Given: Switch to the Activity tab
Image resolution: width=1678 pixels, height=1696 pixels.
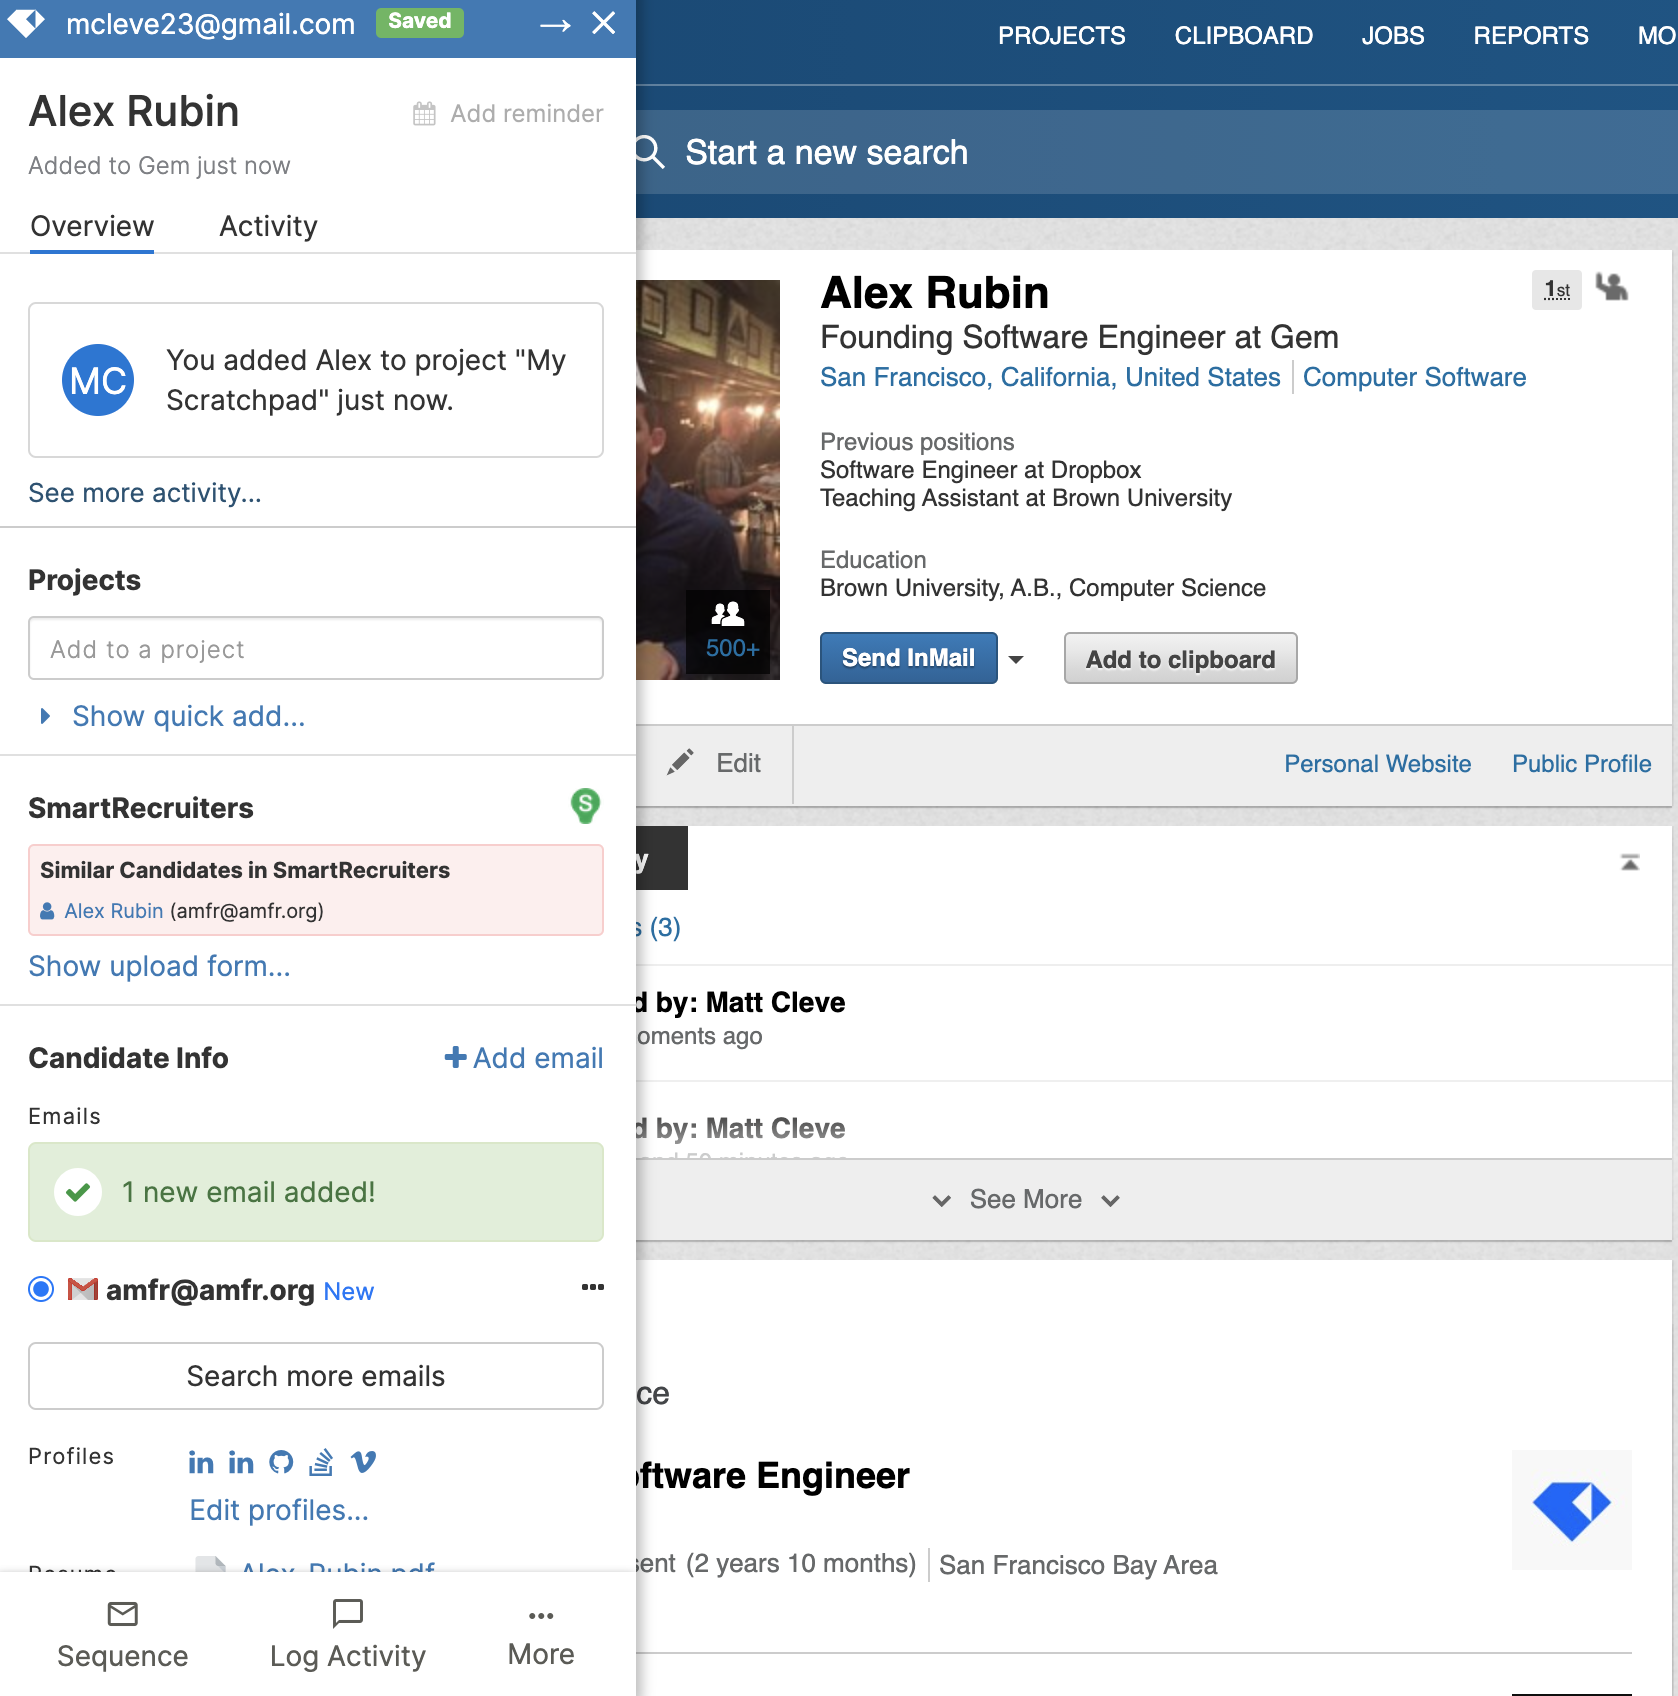Looking at the screenshot, I should [x=268, y=226].
